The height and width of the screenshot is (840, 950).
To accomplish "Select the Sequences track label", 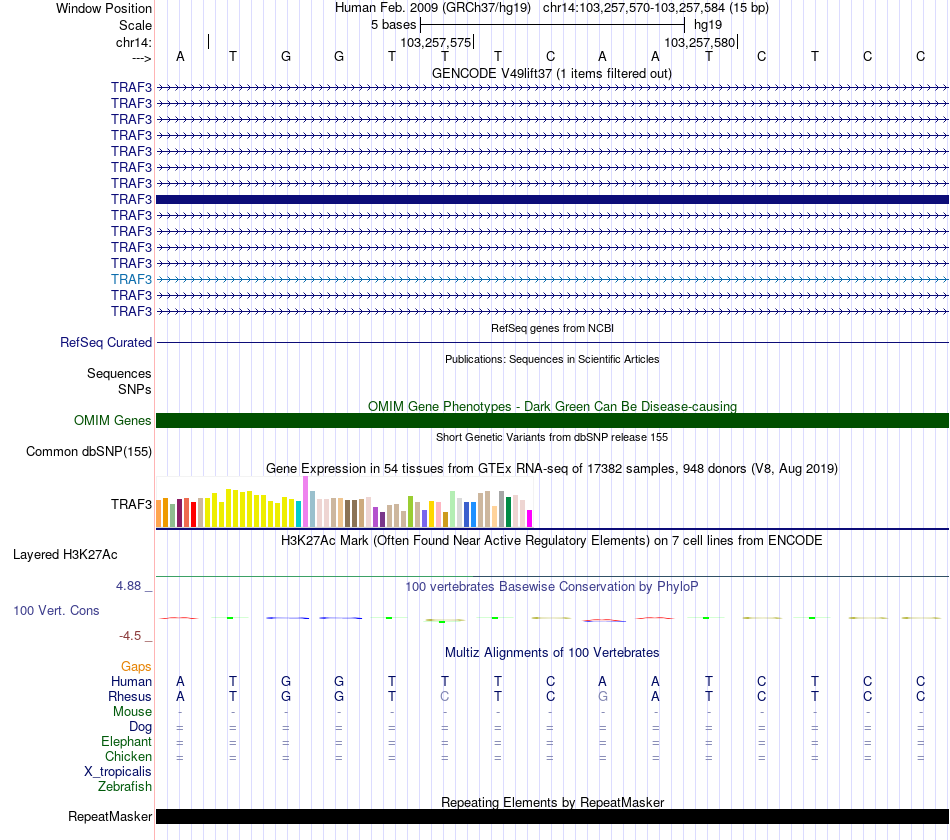I will (119, 373).
